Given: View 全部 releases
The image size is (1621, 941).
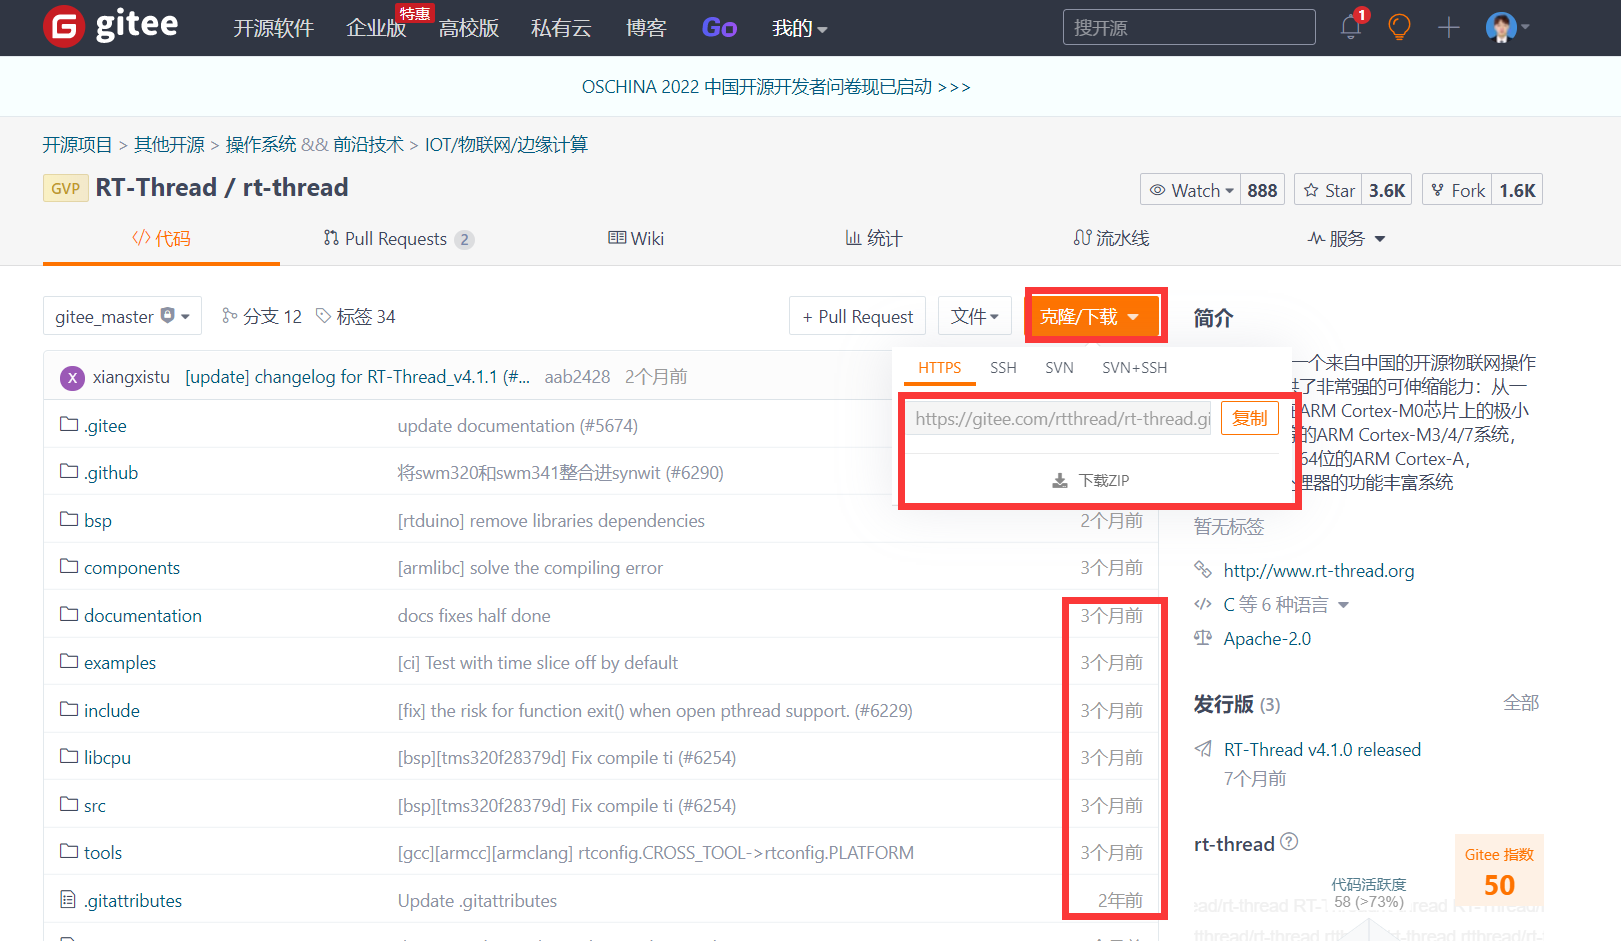Looking at the screenshot, I should click(1521, 703).
